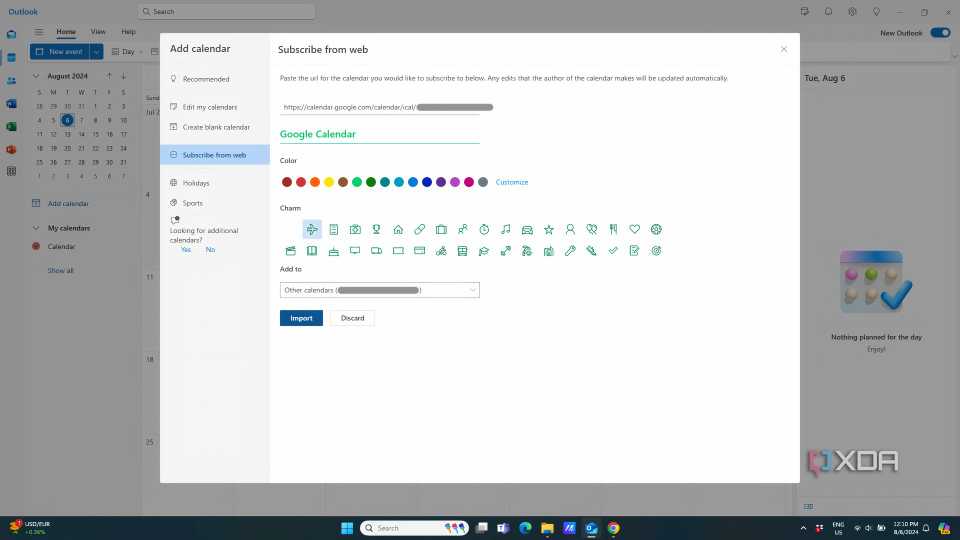Select the graduation cap charm
The height and width of the screenshot is (540, 960).
point(484,251)
